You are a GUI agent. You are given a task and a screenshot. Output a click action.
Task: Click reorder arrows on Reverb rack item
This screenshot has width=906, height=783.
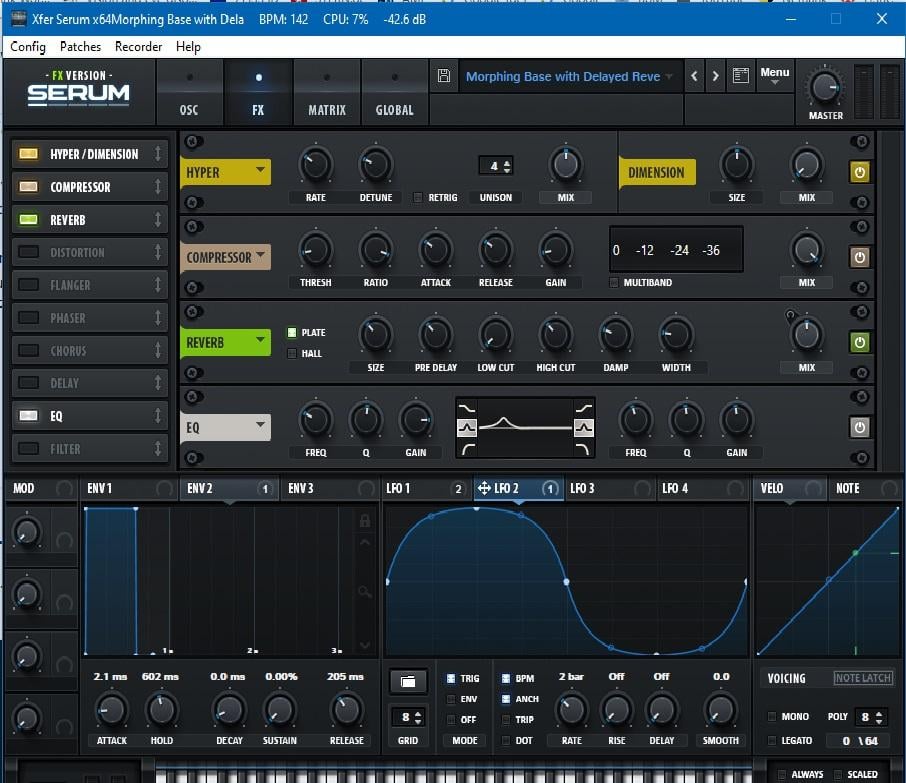tap(158, 220)
